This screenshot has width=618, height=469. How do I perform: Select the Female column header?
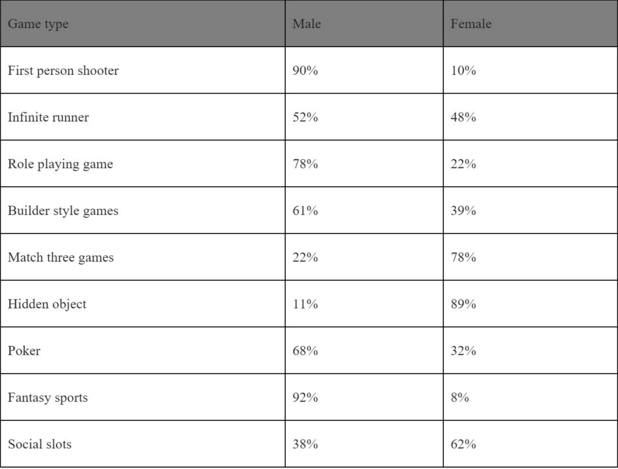point(471,24)
